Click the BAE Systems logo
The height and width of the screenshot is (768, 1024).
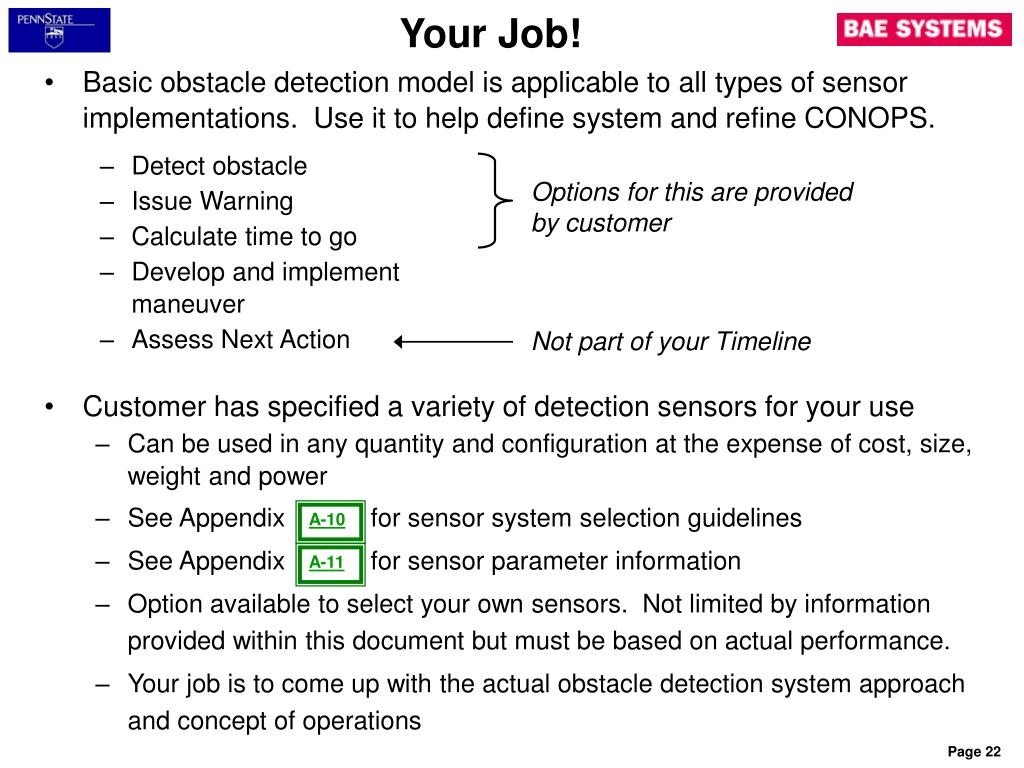click(x=923, y=29)
